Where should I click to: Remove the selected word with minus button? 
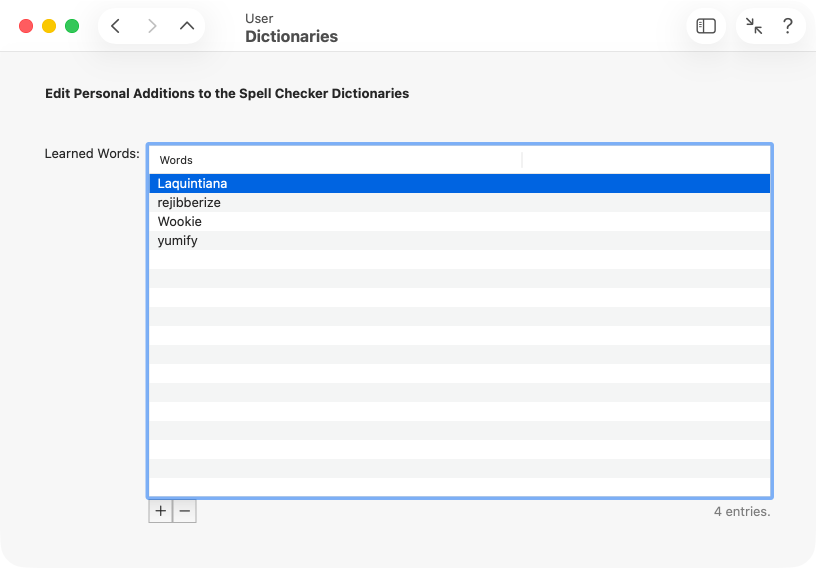[x=185, y=511]
